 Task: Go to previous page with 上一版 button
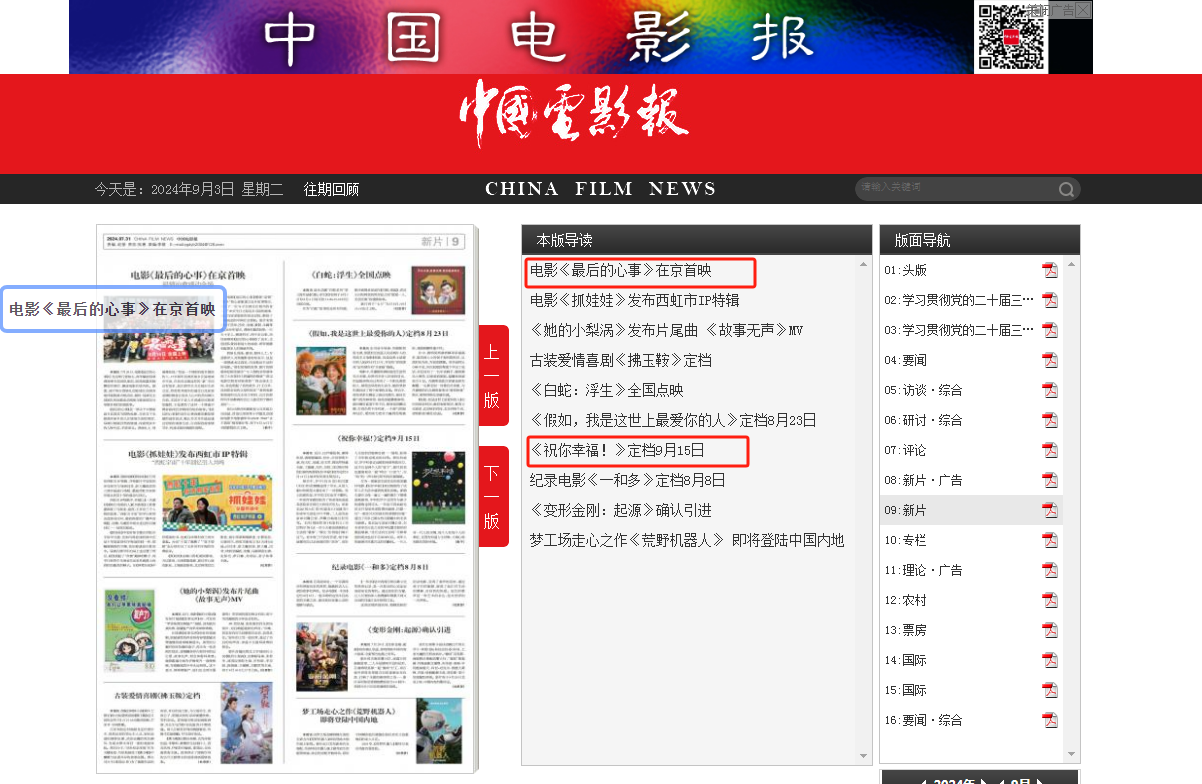(493, 376)
